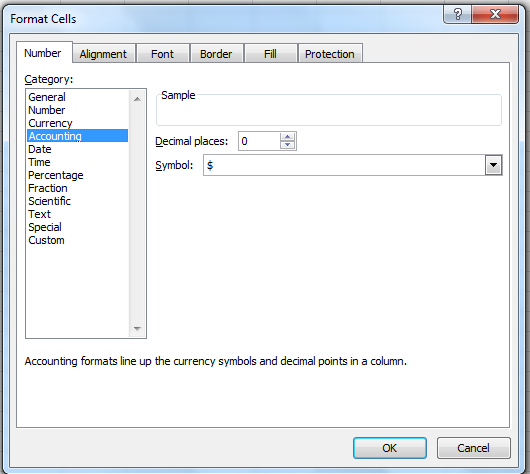Choose the Currency category
The height and width of the screenshot is (474, 530).
[x=77, y=123]
